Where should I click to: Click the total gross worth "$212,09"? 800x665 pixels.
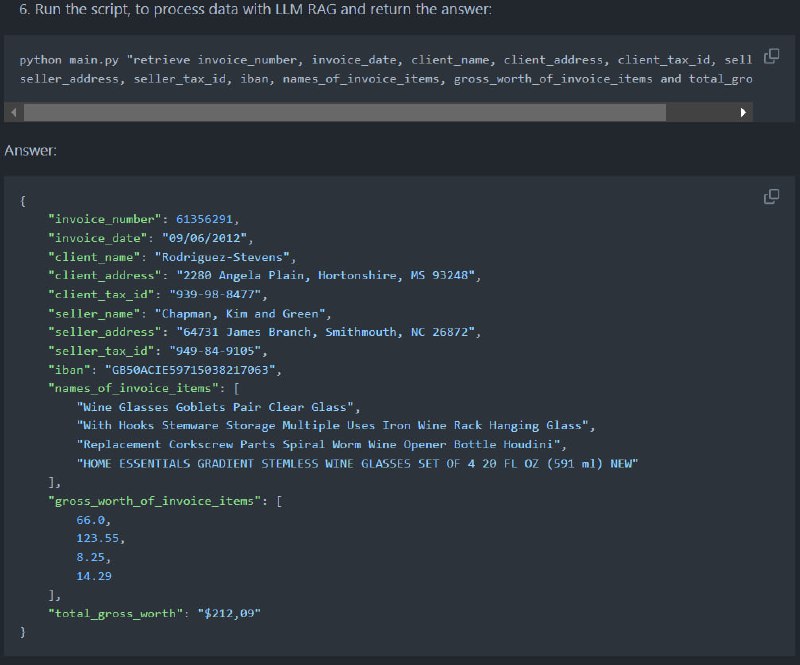click(x=229, y=613)
